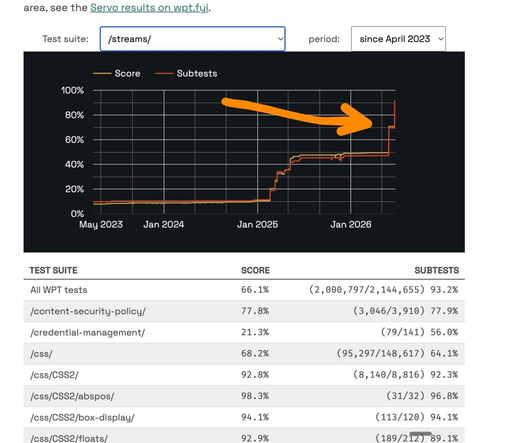Click subtests value (2,000,797/2,144,655) 93.2%

383,290
